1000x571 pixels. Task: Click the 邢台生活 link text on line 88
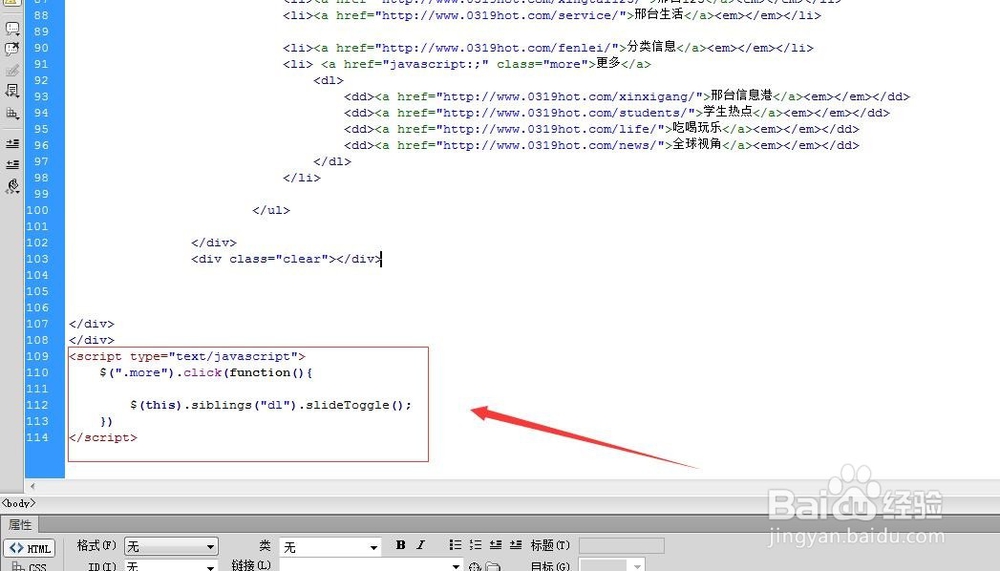(x=659, y=14)
